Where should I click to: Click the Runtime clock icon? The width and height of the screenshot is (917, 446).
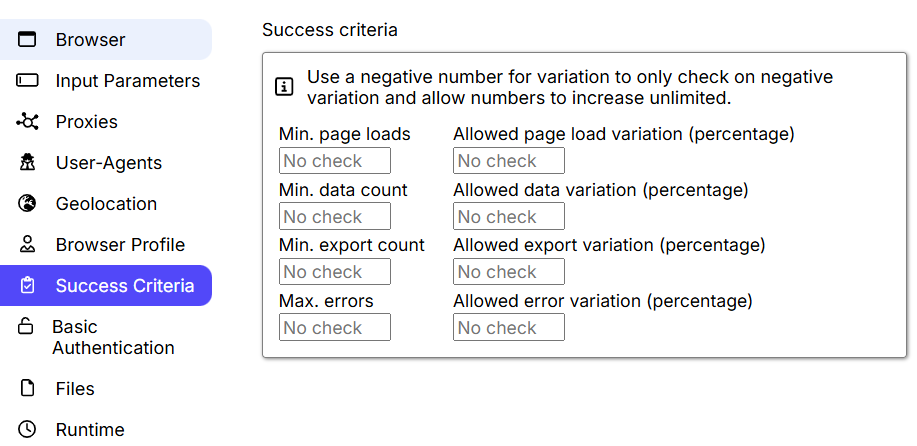27,430
